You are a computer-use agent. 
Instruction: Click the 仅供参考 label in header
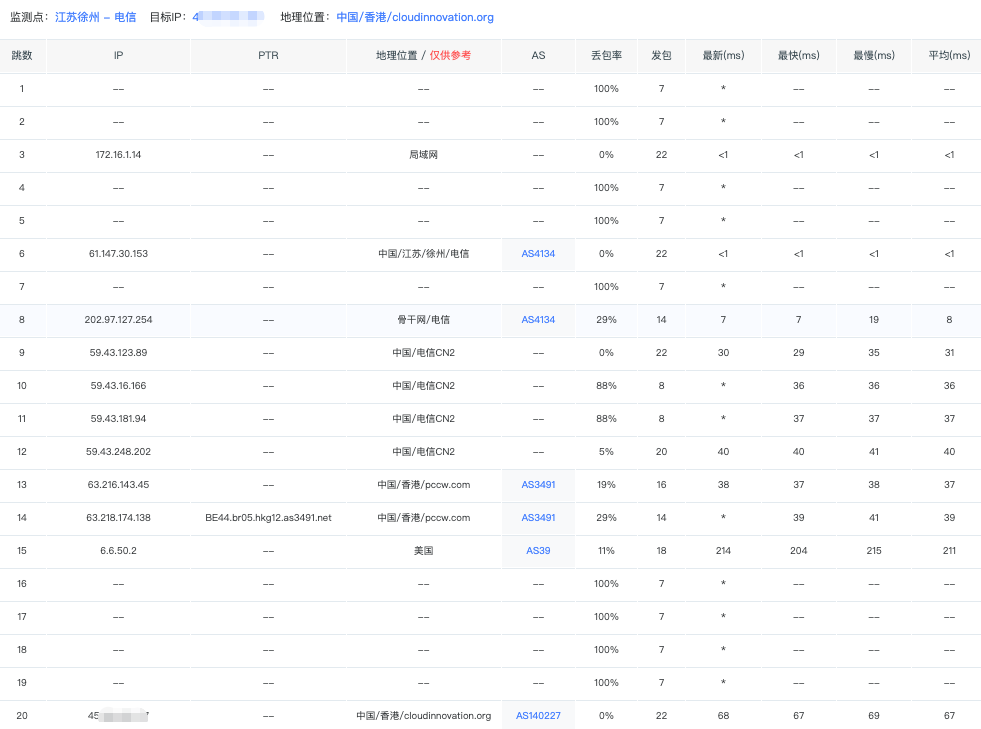(x=451, y=56)
